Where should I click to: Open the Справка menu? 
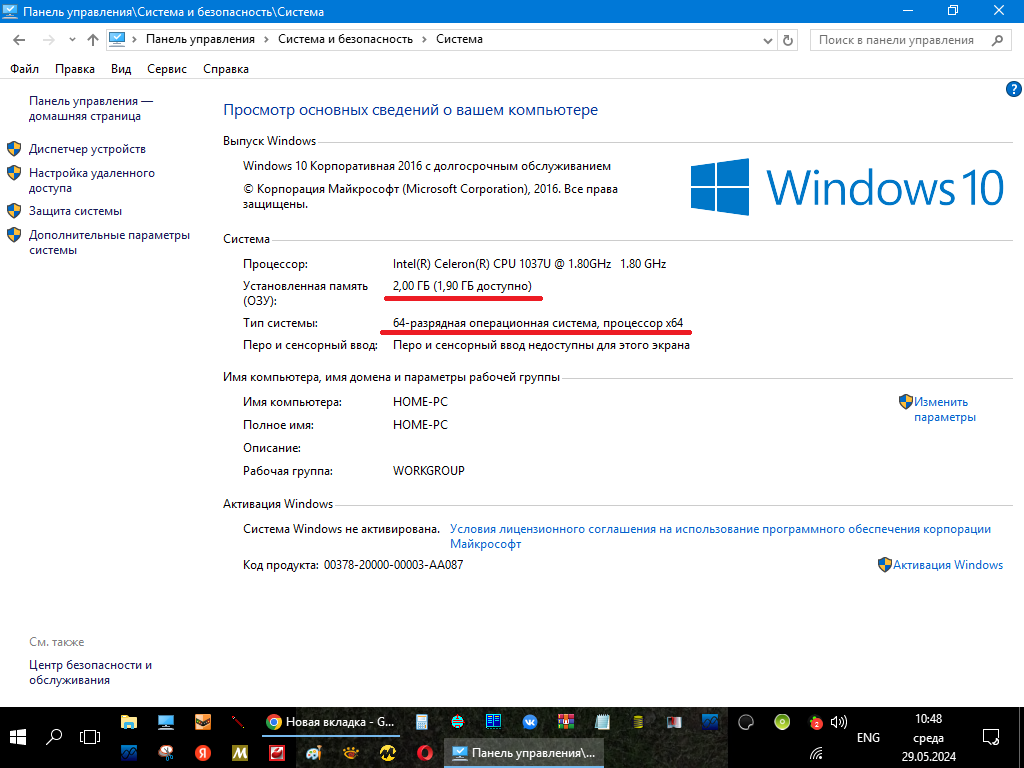[x=225, y=69]
